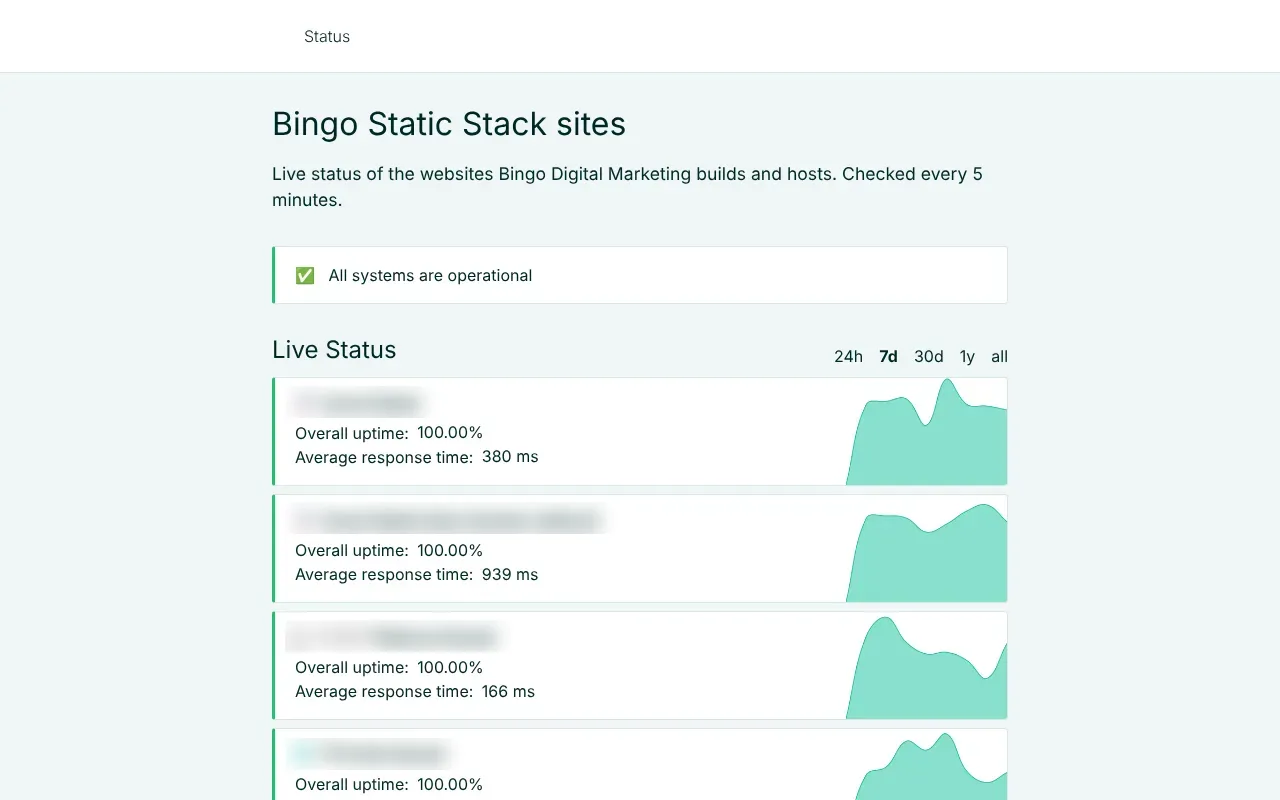
Task: Select the 7d time range
Action: [888, 356]
